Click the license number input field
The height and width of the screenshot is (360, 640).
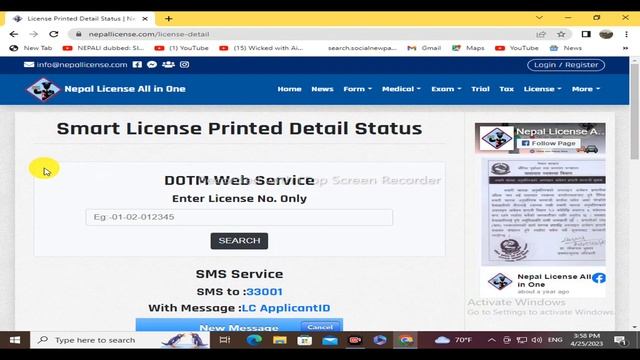(x=239, y=217)
